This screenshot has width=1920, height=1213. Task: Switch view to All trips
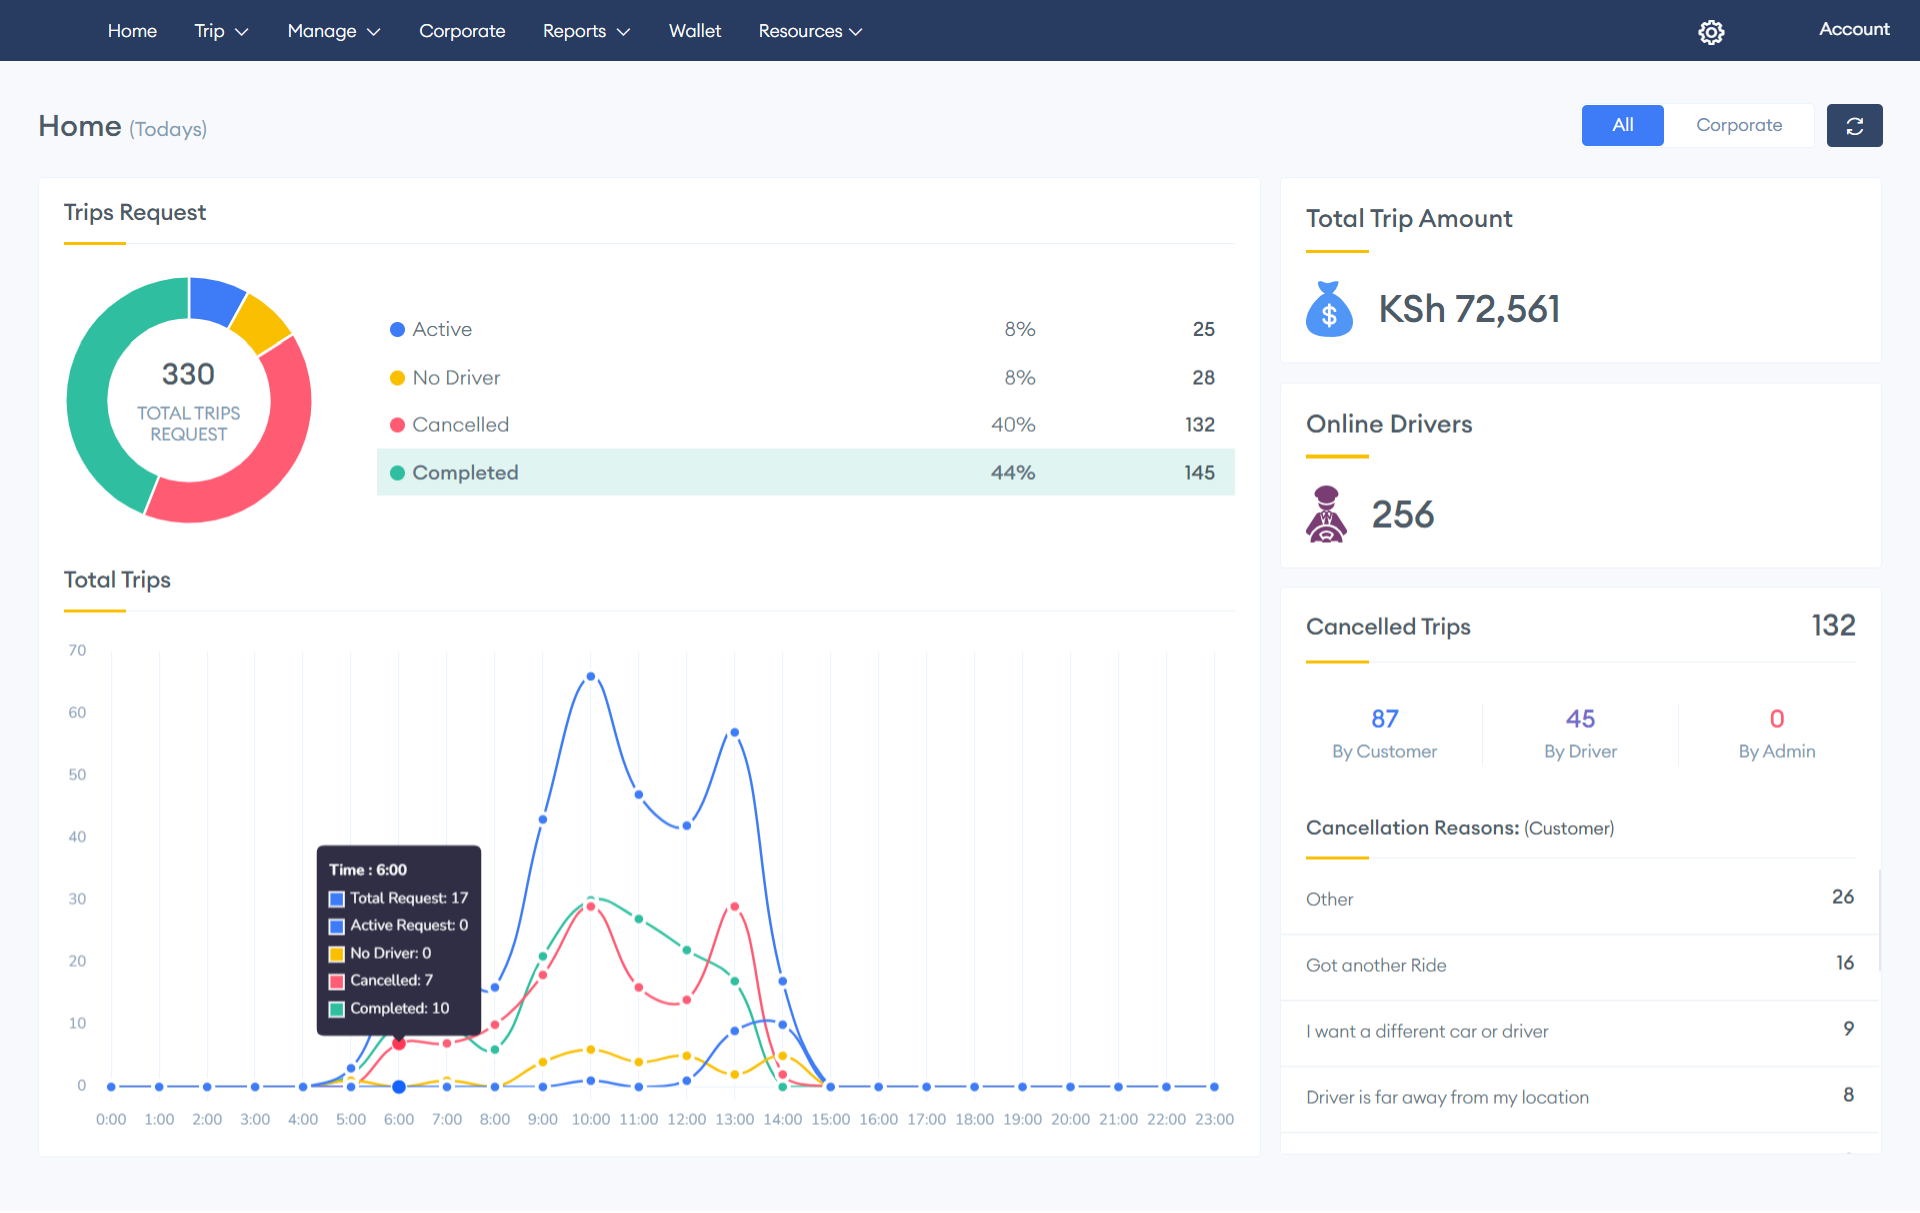(x=1622, y=125)
